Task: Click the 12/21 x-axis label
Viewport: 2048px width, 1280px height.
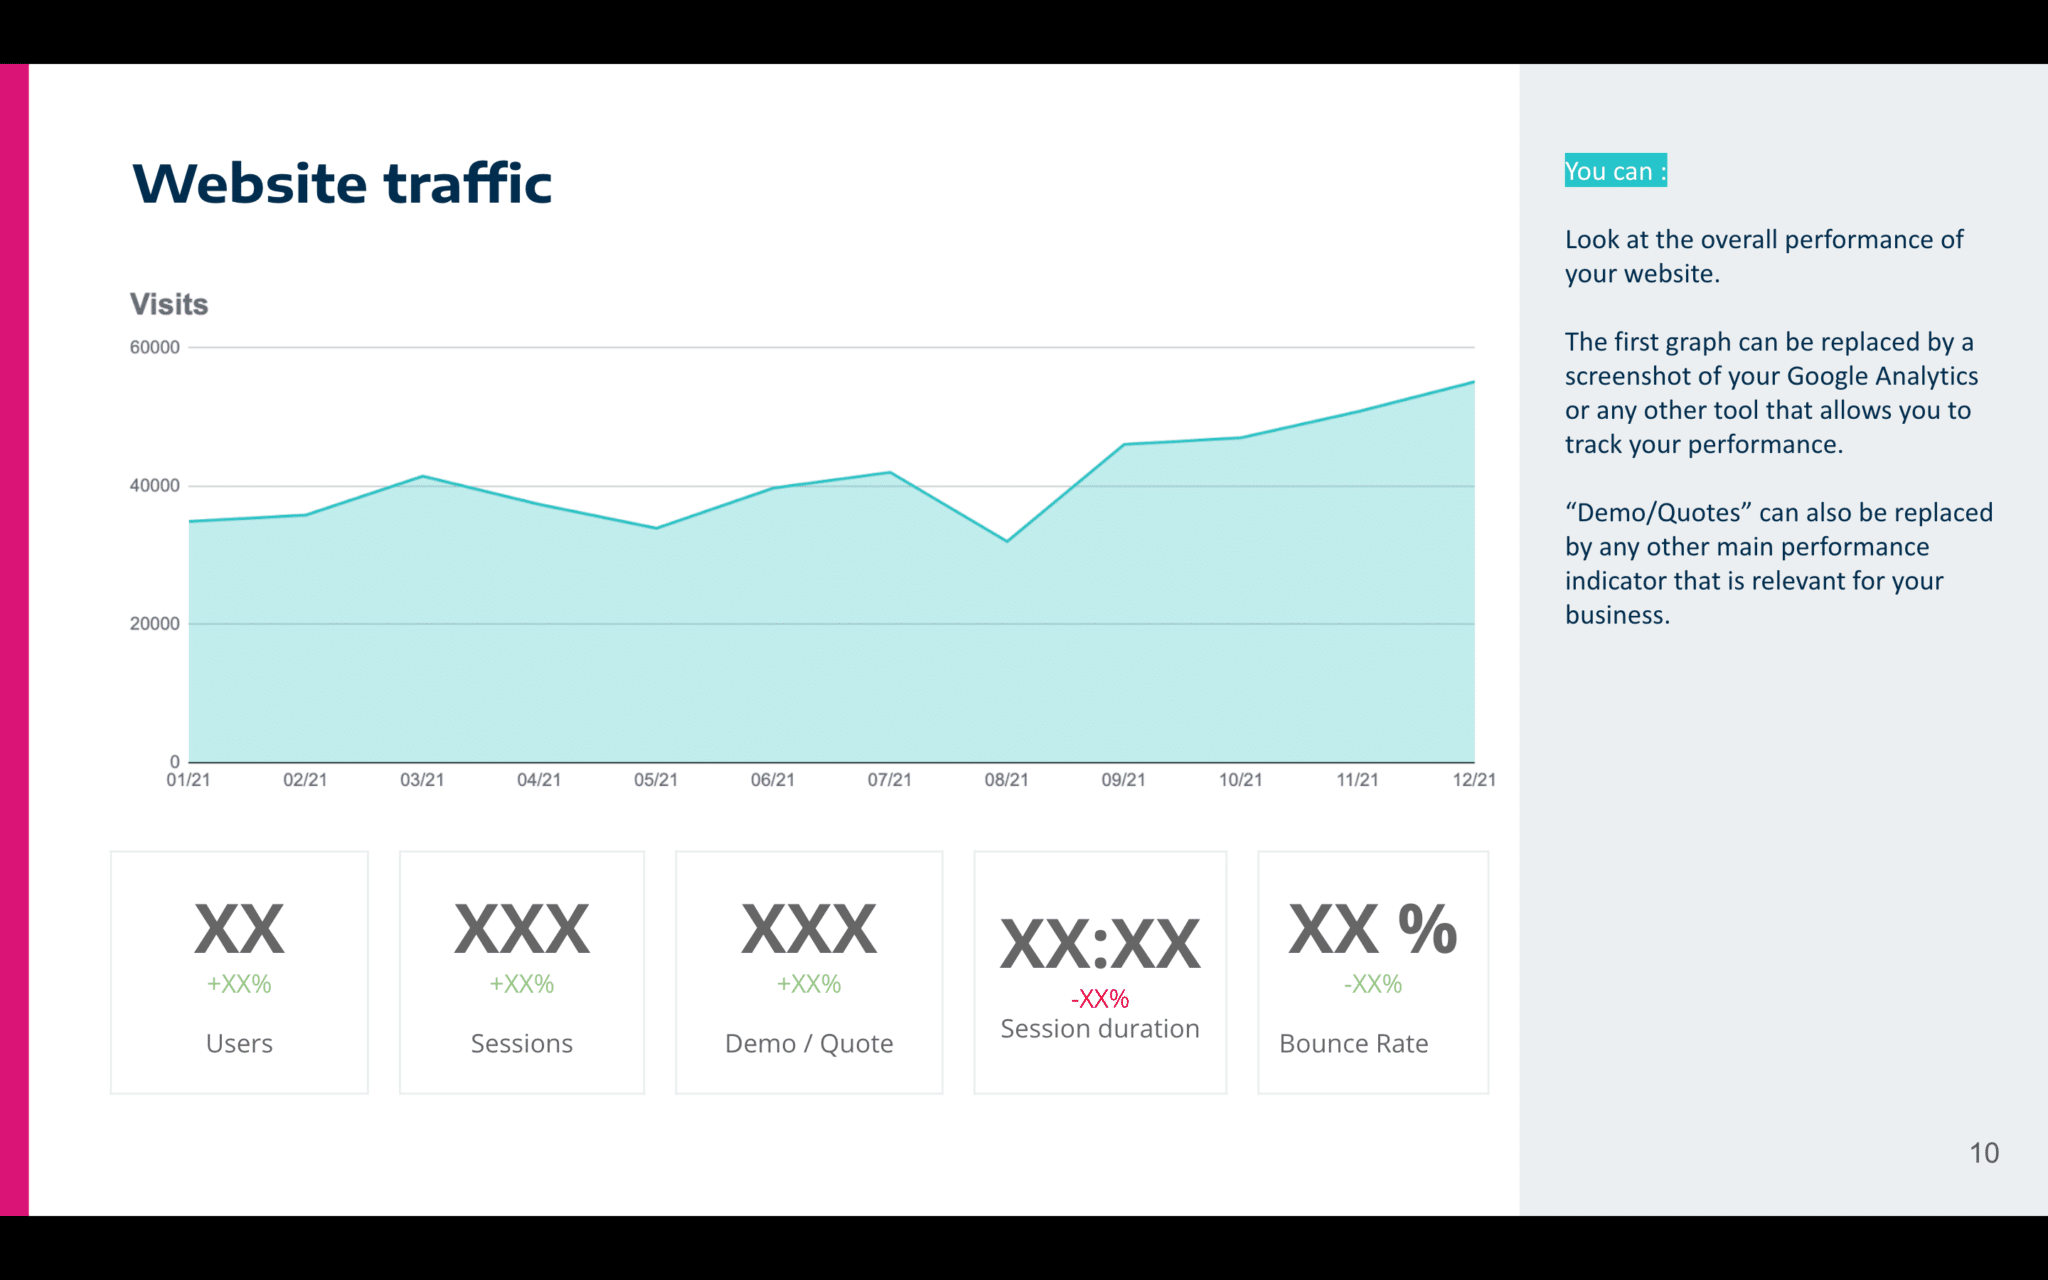Action: (1474, 780)
